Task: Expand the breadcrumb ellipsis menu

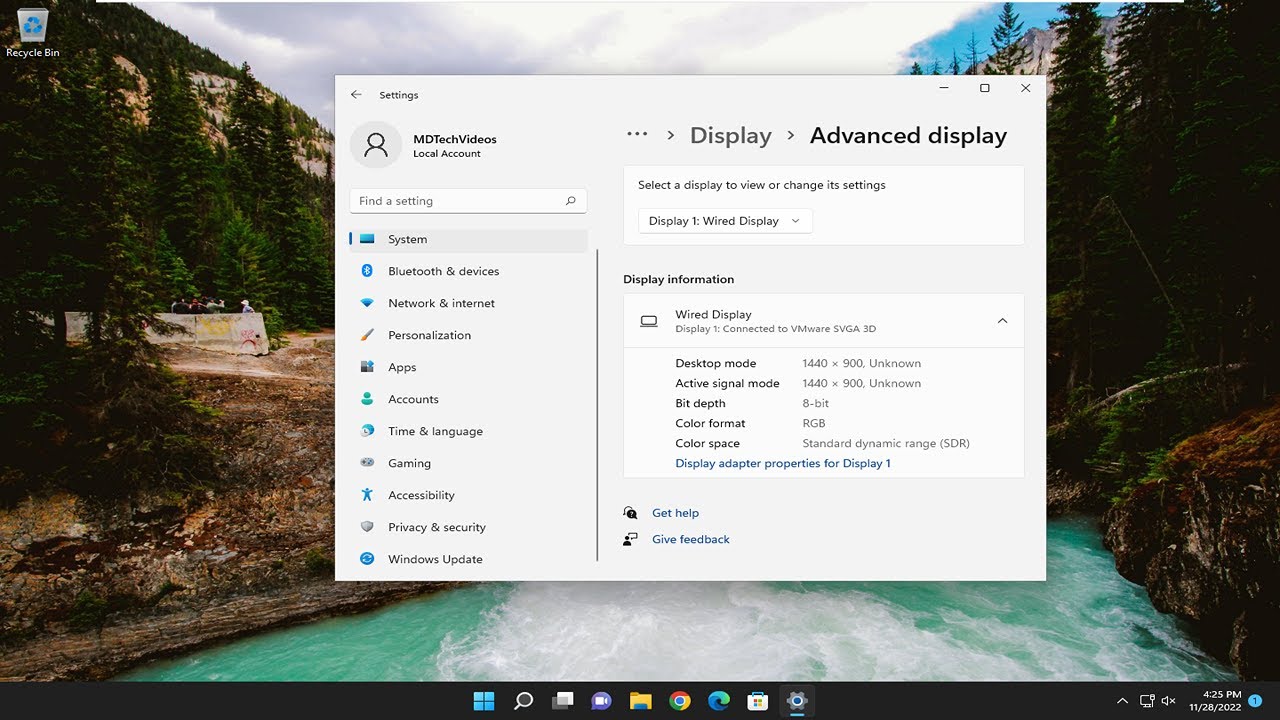Action: [x=637, y=135]
